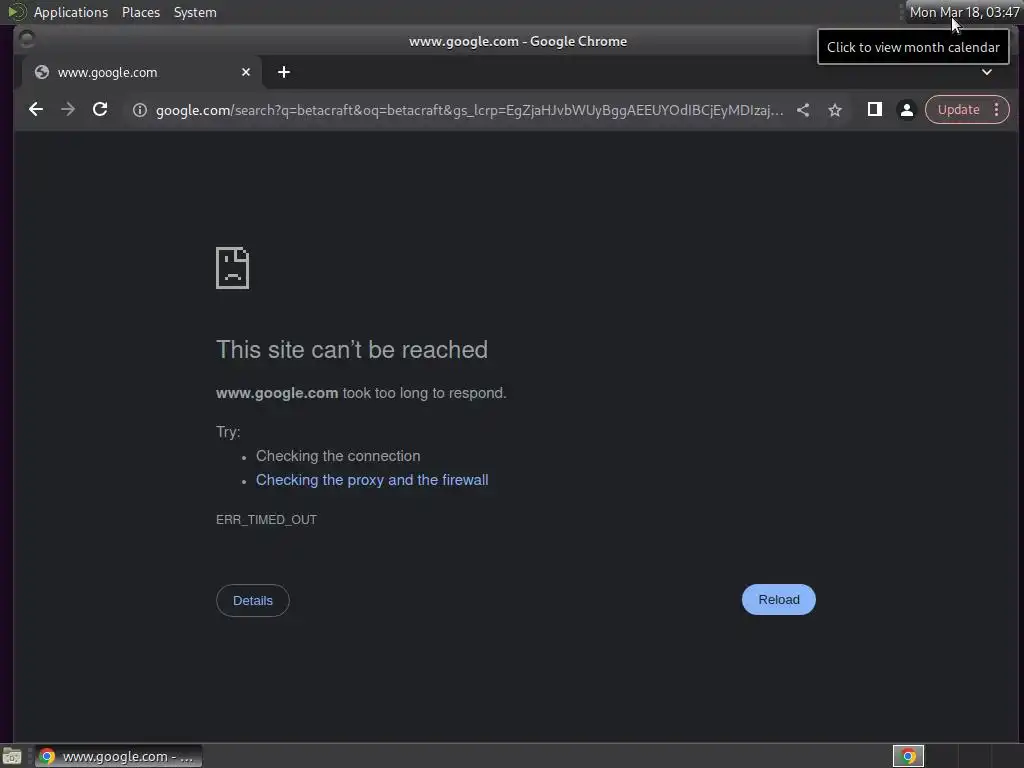Click the Reload button on error page
This screenshot has height=768, width=1024.
click(x=778, y=600)
